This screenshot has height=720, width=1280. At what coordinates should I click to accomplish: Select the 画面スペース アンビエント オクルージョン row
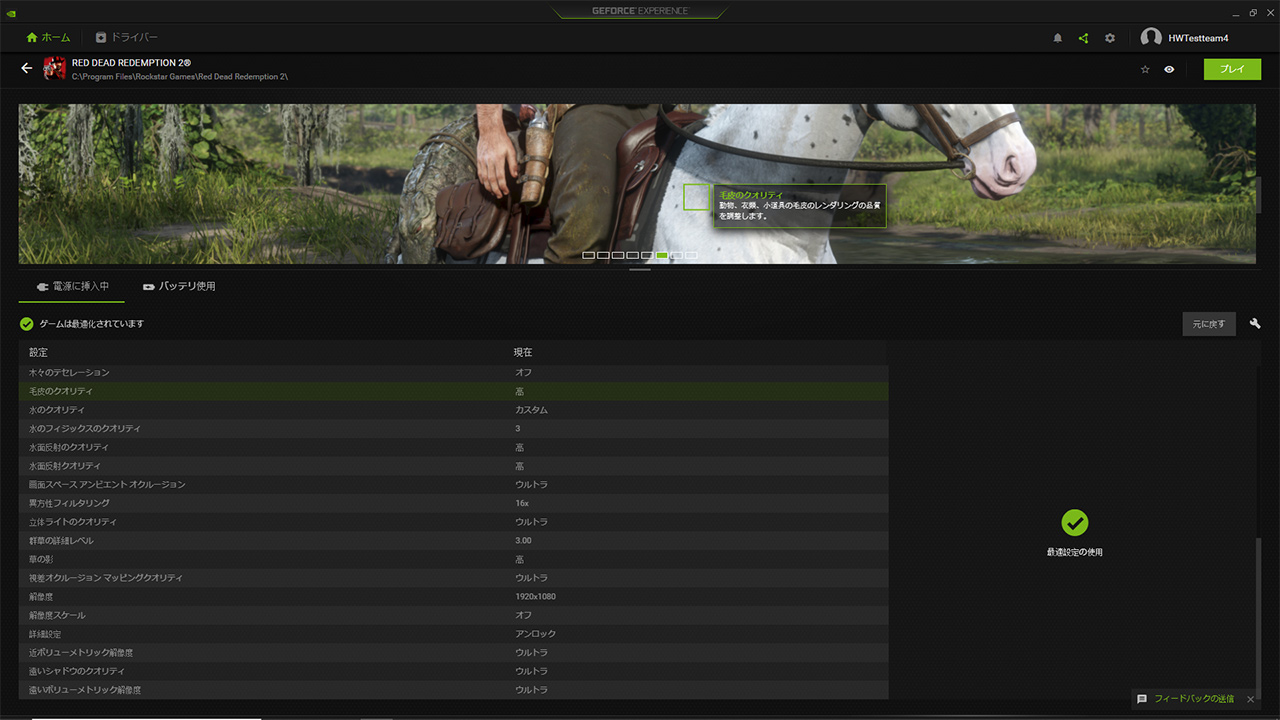pyautogui.click(x=453, y=484)
